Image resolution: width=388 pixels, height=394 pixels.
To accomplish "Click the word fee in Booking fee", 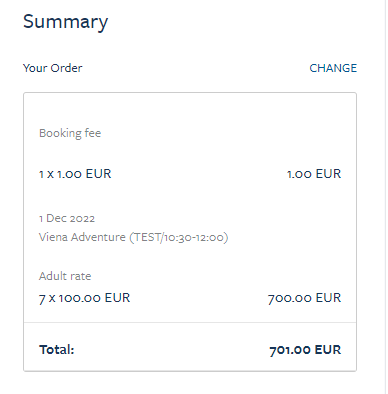I will click(93, 133).
